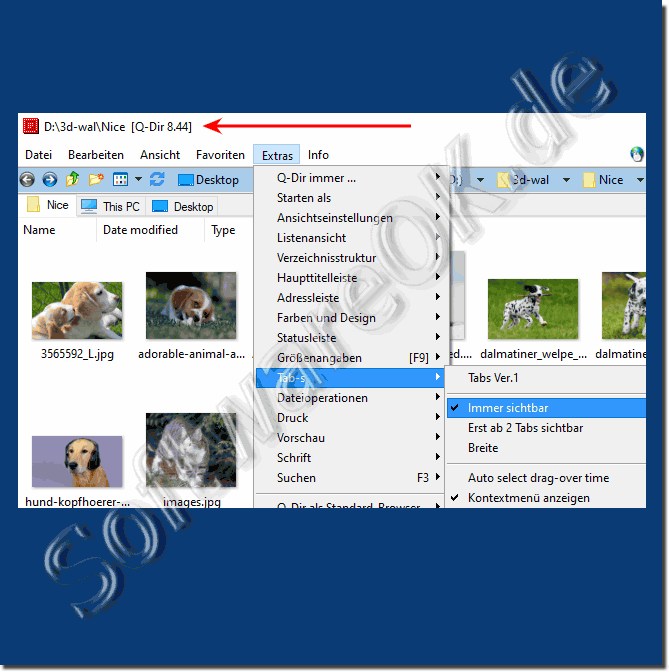Viewport: 669px width, 672px height.
Task: Toggle Kontextmenü anzeigen checkbox
Action: (x=546, y=498)
